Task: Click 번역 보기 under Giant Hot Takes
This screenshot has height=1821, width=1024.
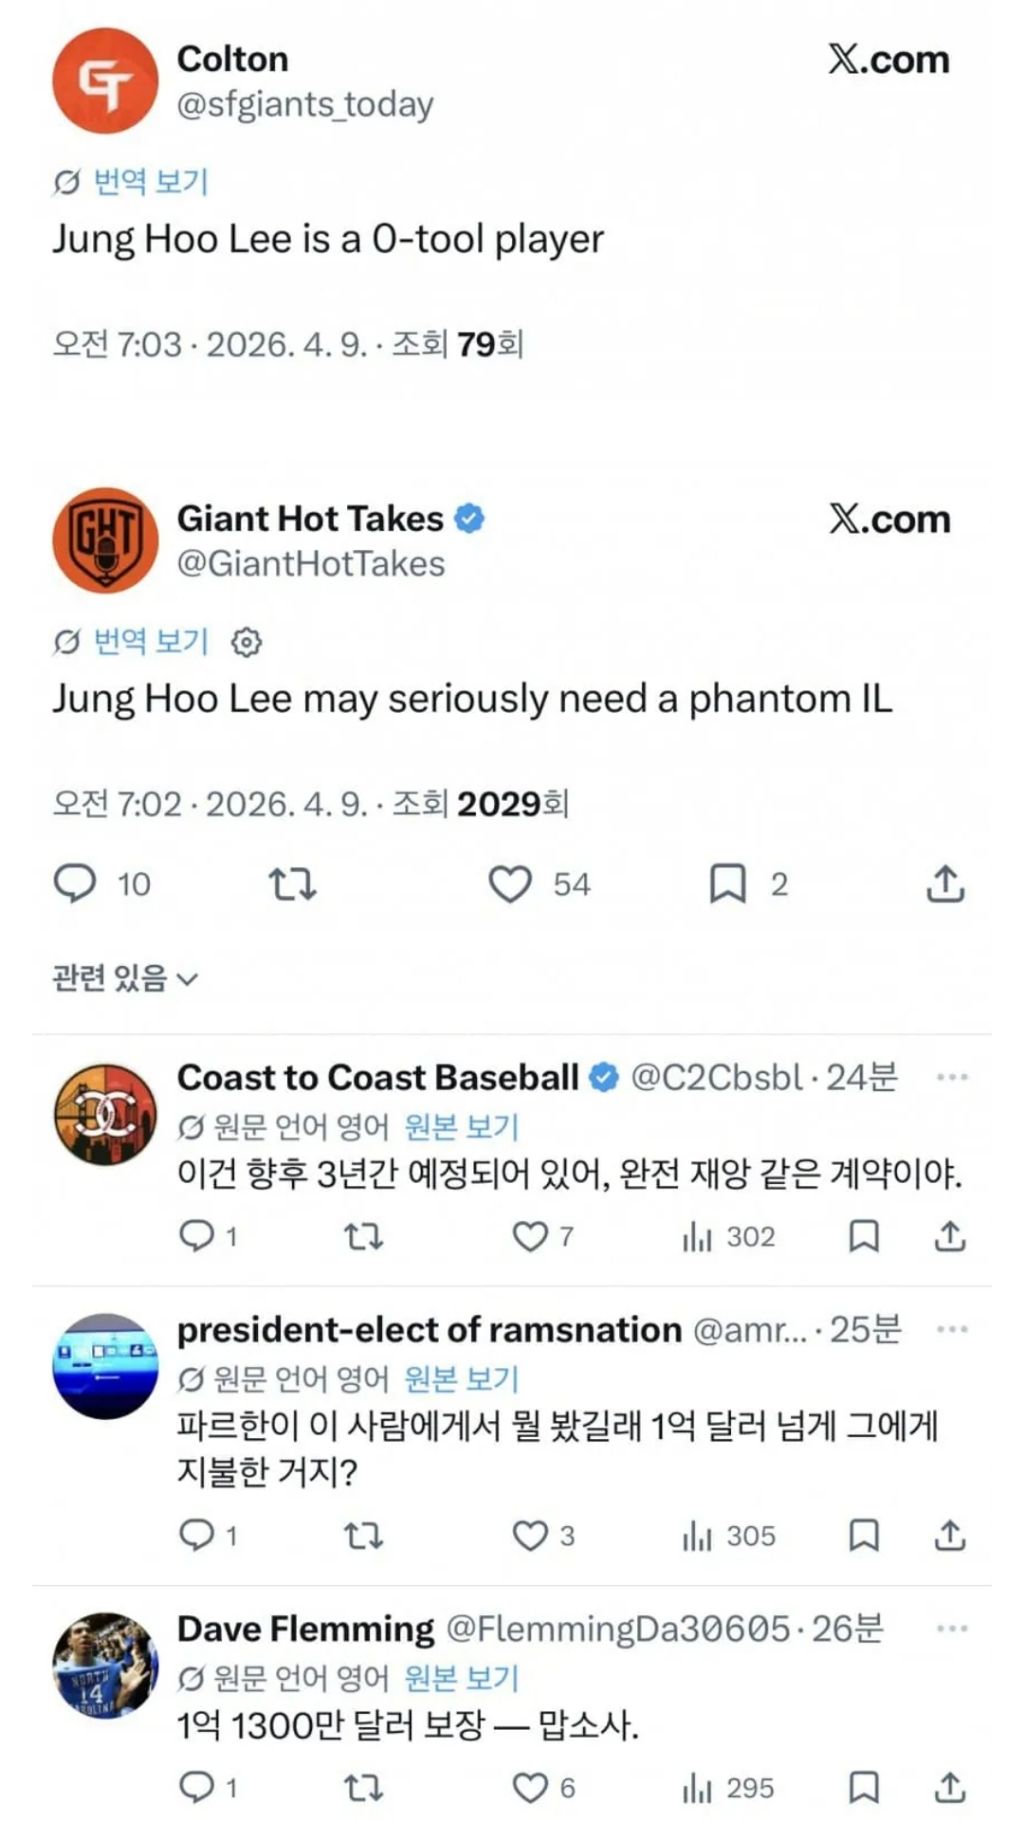Action: click(150, 642)
